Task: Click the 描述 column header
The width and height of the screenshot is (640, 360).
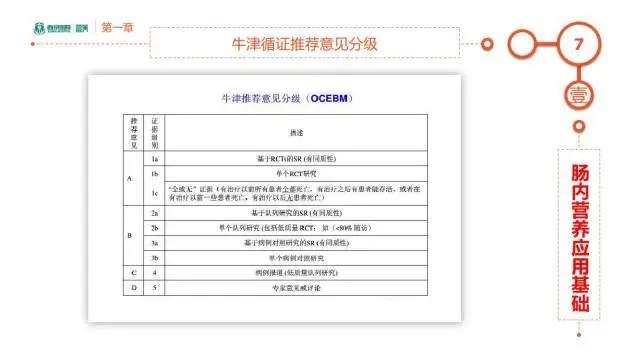Action: (x=296, y=133)
